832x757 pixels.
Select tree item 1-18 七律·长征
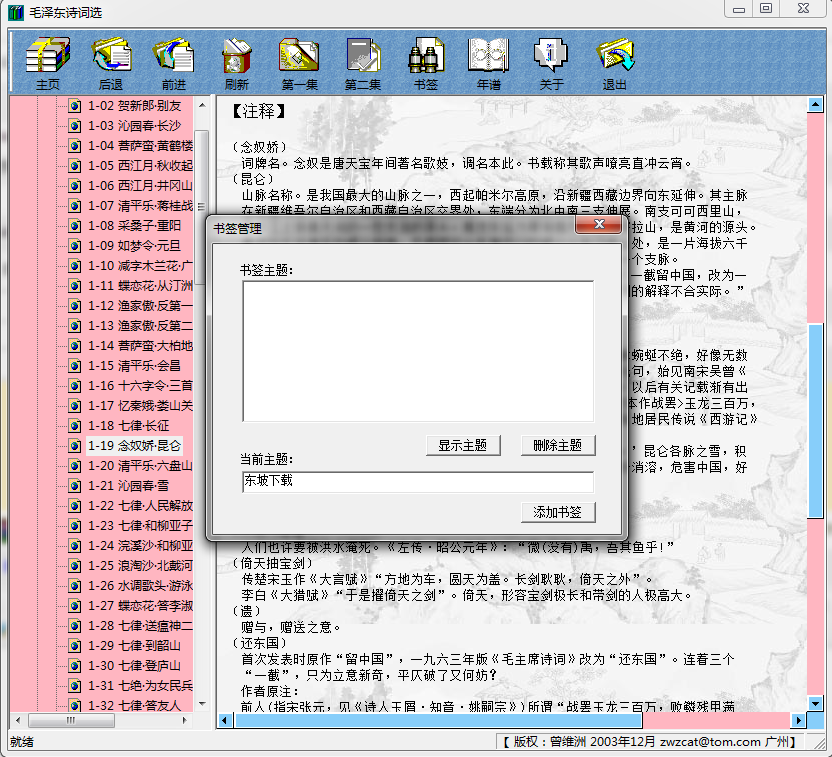pos(128,425)
